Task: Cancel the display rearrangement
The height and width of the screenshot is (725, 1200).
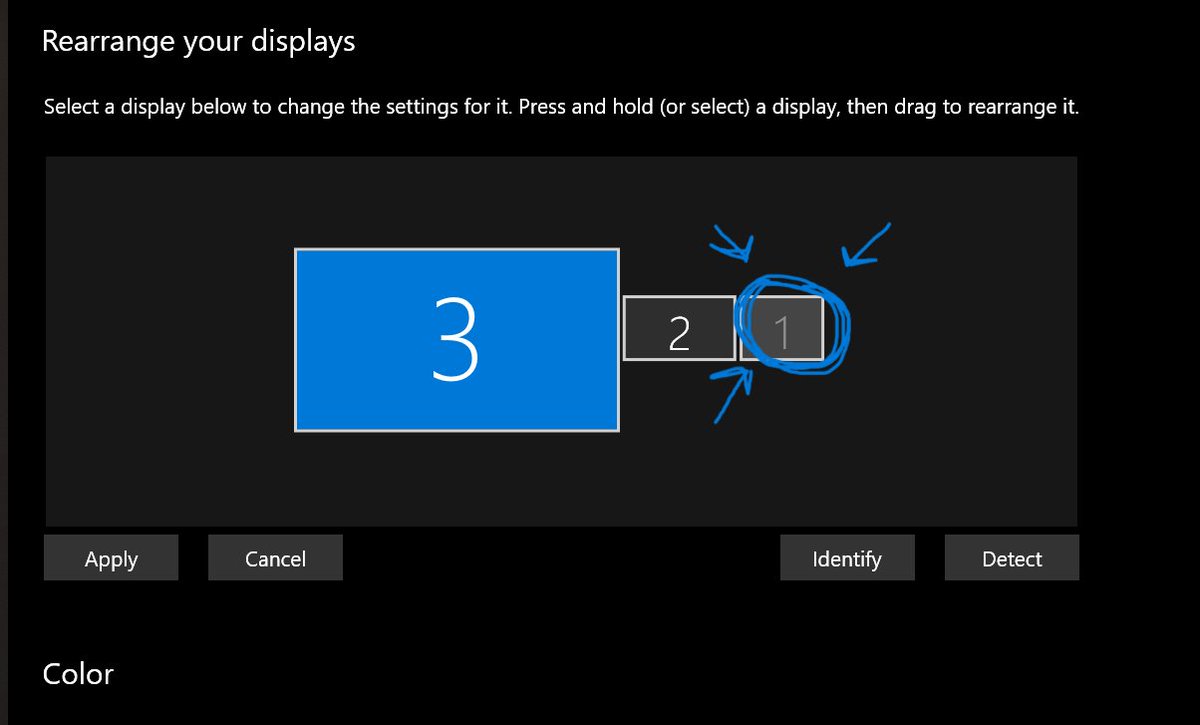Action: coord(275,558)
